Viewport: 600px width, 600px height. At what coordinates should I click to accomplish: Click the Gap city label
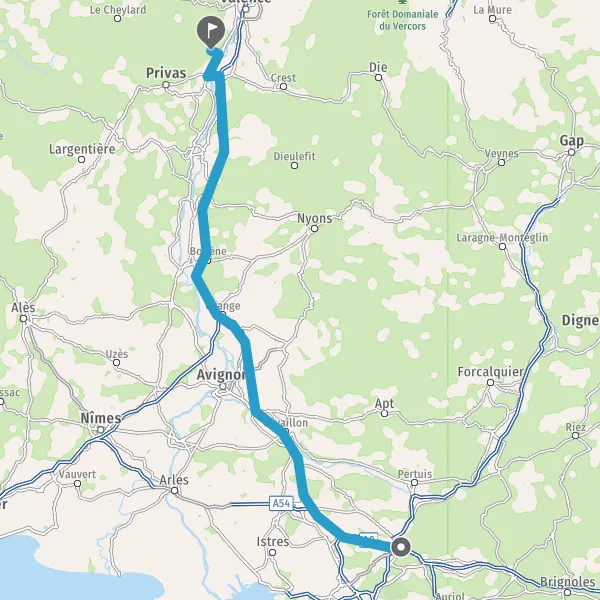[x=572, y=140]
